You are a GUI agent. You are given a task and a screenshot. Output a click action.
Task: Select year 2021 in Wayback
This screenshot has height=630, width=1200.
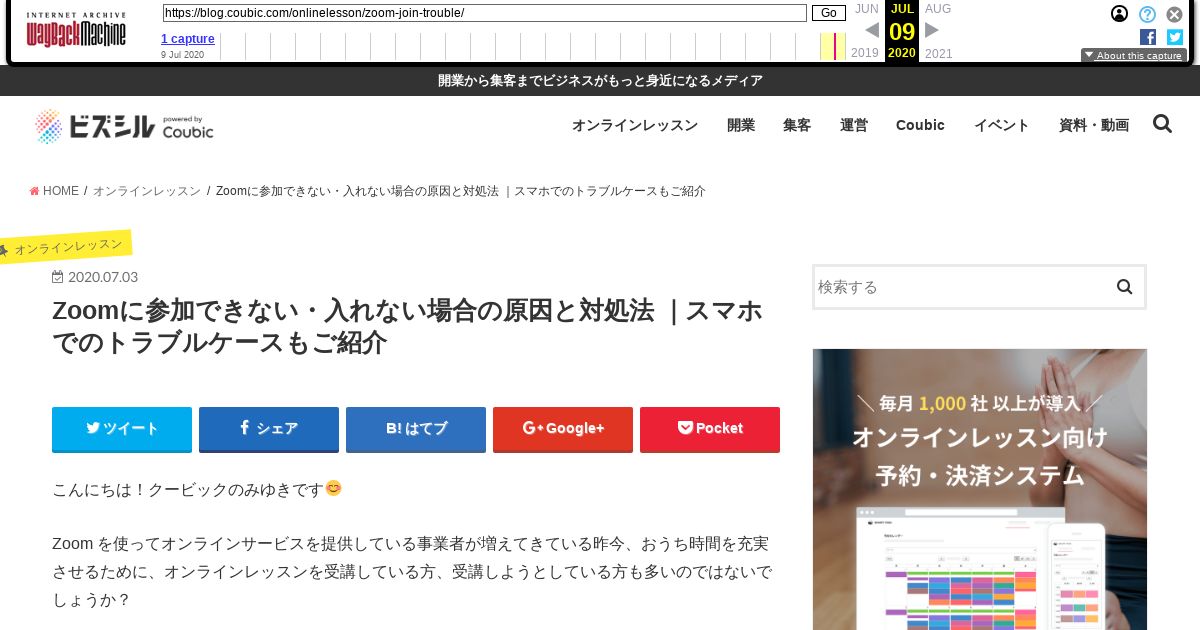click(939, 53)
